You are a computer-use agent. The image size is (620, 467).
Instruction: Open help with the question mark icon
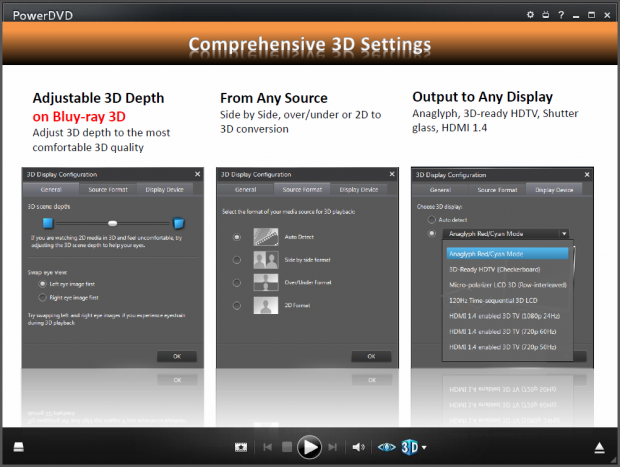(561, 15)
